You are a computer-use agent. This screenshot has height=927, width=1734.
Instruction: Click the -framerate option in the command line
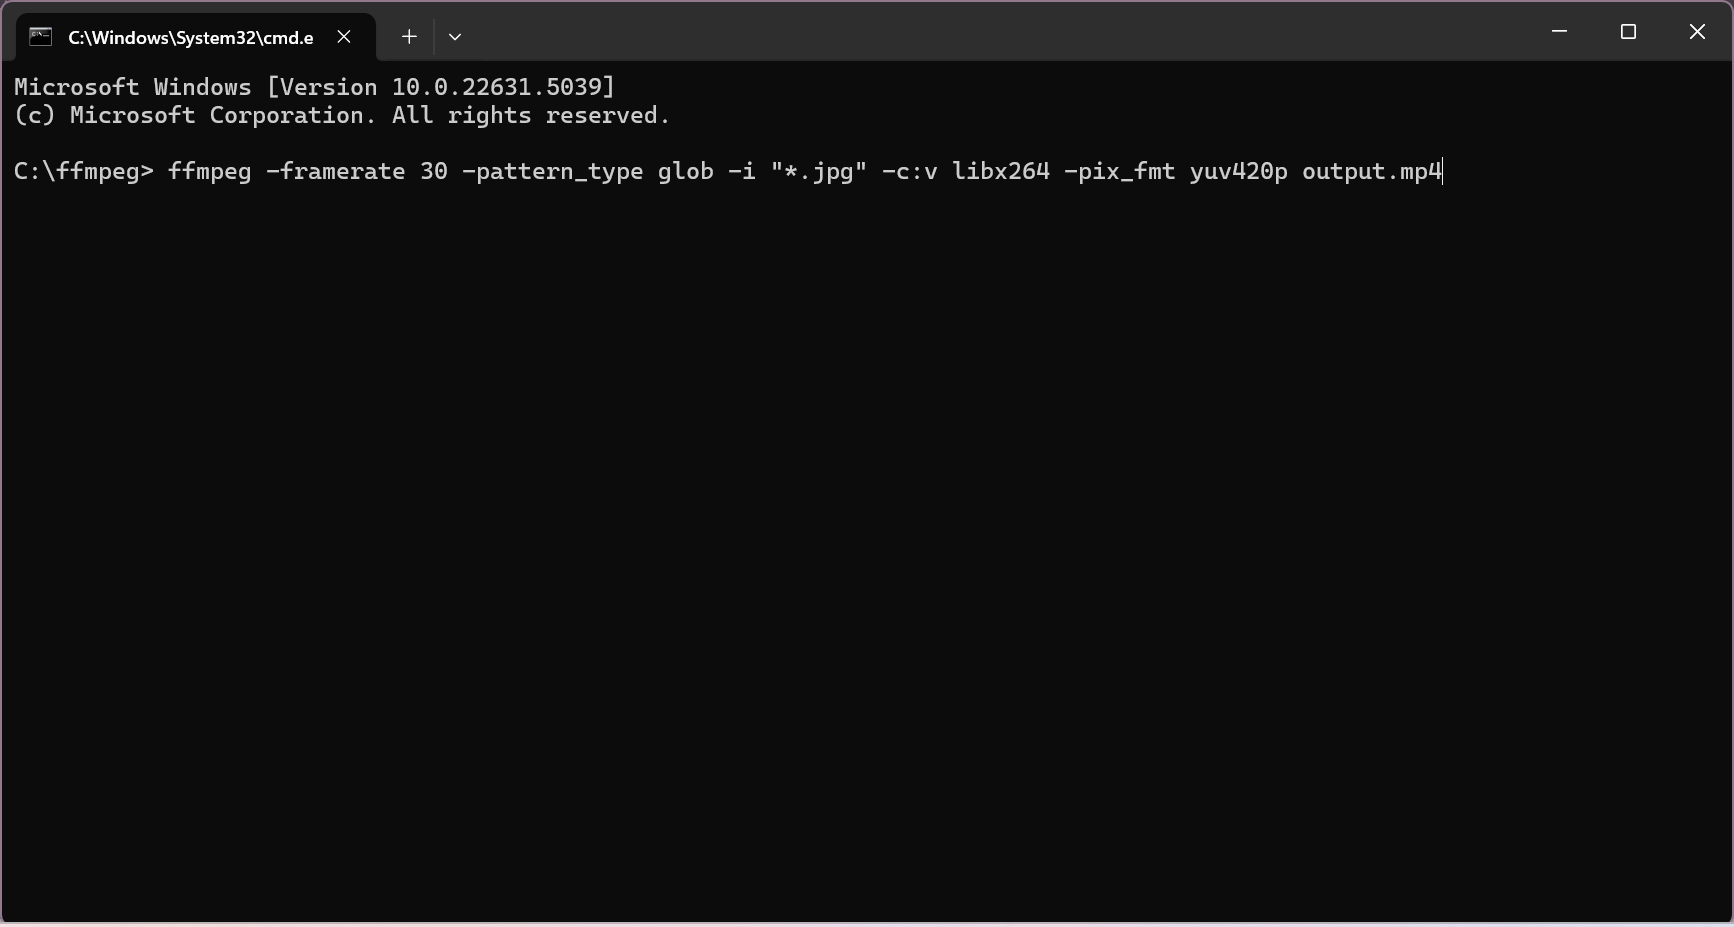coord(336,172)
